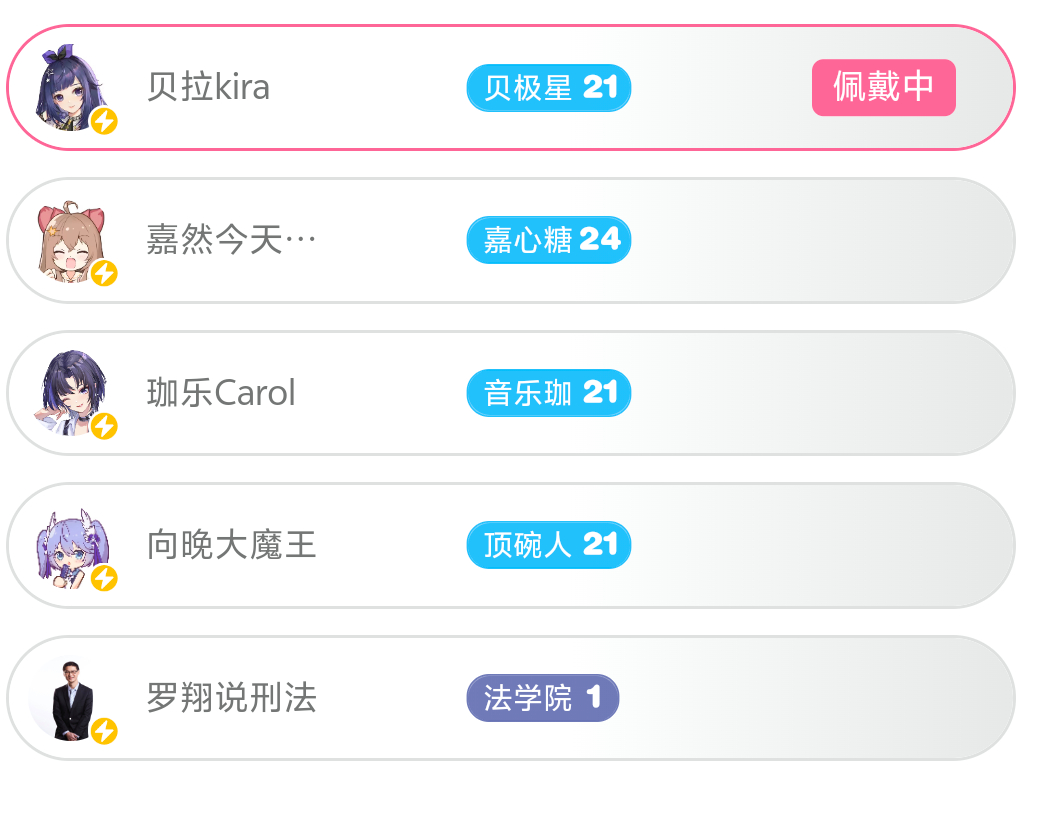Click lightning badge on 珈乐Carol's avatar
This screenshot has height=818, width=1051.
coord(104,426)
